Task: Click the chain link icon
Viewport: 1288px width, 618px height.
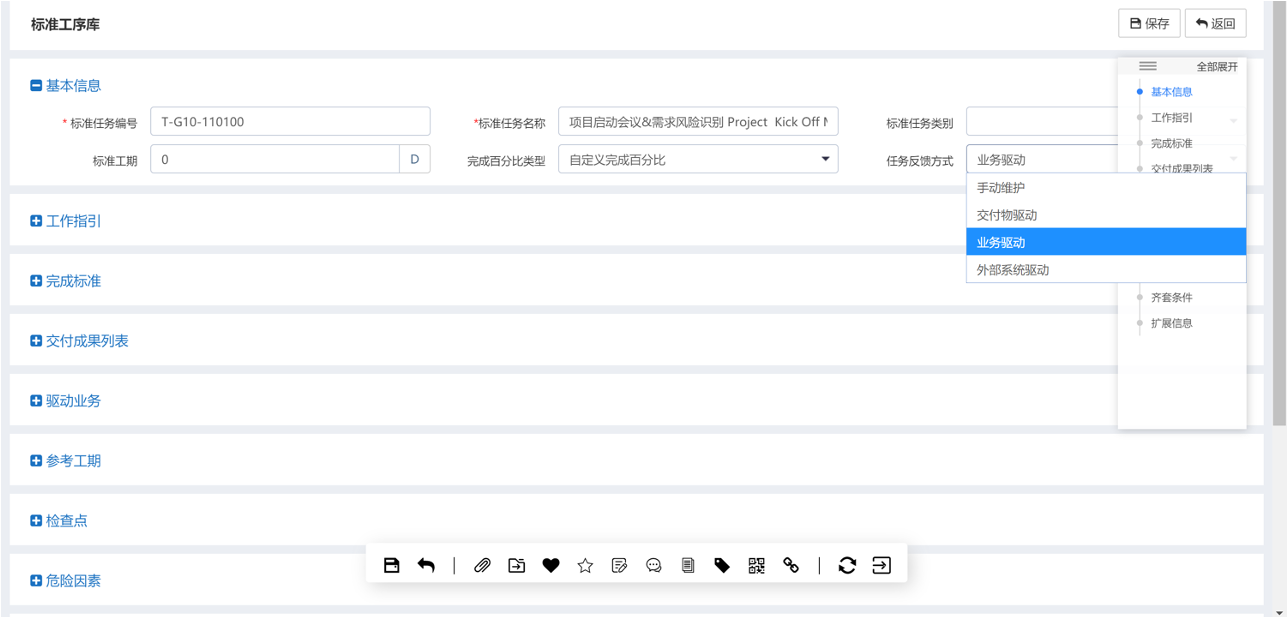Action: (x=791, y=565)
